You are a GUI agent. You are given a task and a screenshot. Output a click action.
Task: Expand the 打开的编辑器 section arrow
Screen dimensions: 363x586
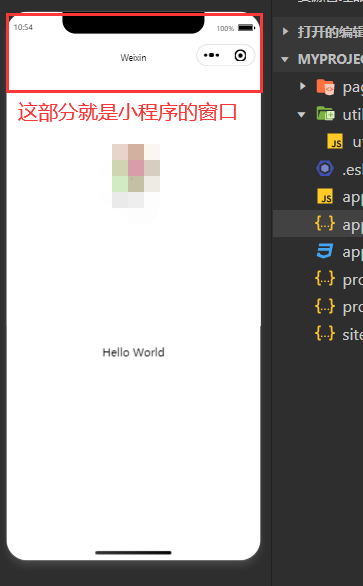[286, 31]
